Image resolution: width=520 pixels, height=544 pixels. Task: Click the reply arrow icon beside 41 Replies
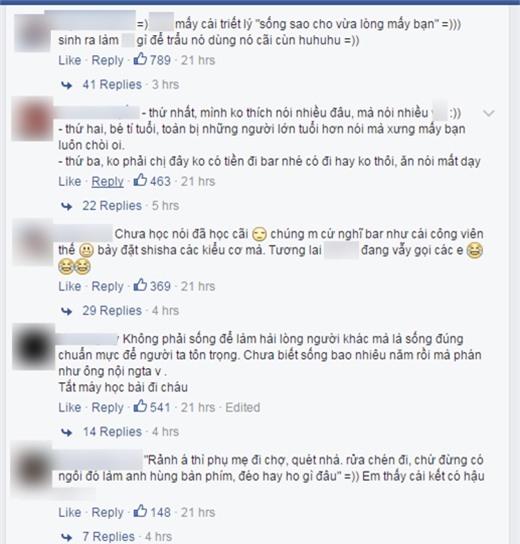click(x=67, y=85)
